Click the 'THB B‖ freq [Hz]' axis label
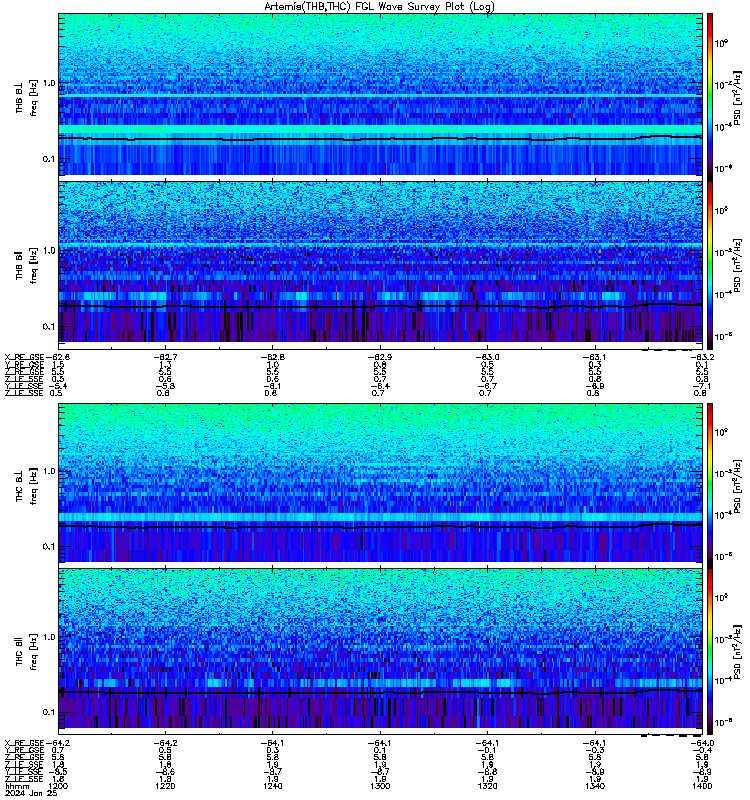This screenshot has height=800, width=750. [x=27, y=265]
